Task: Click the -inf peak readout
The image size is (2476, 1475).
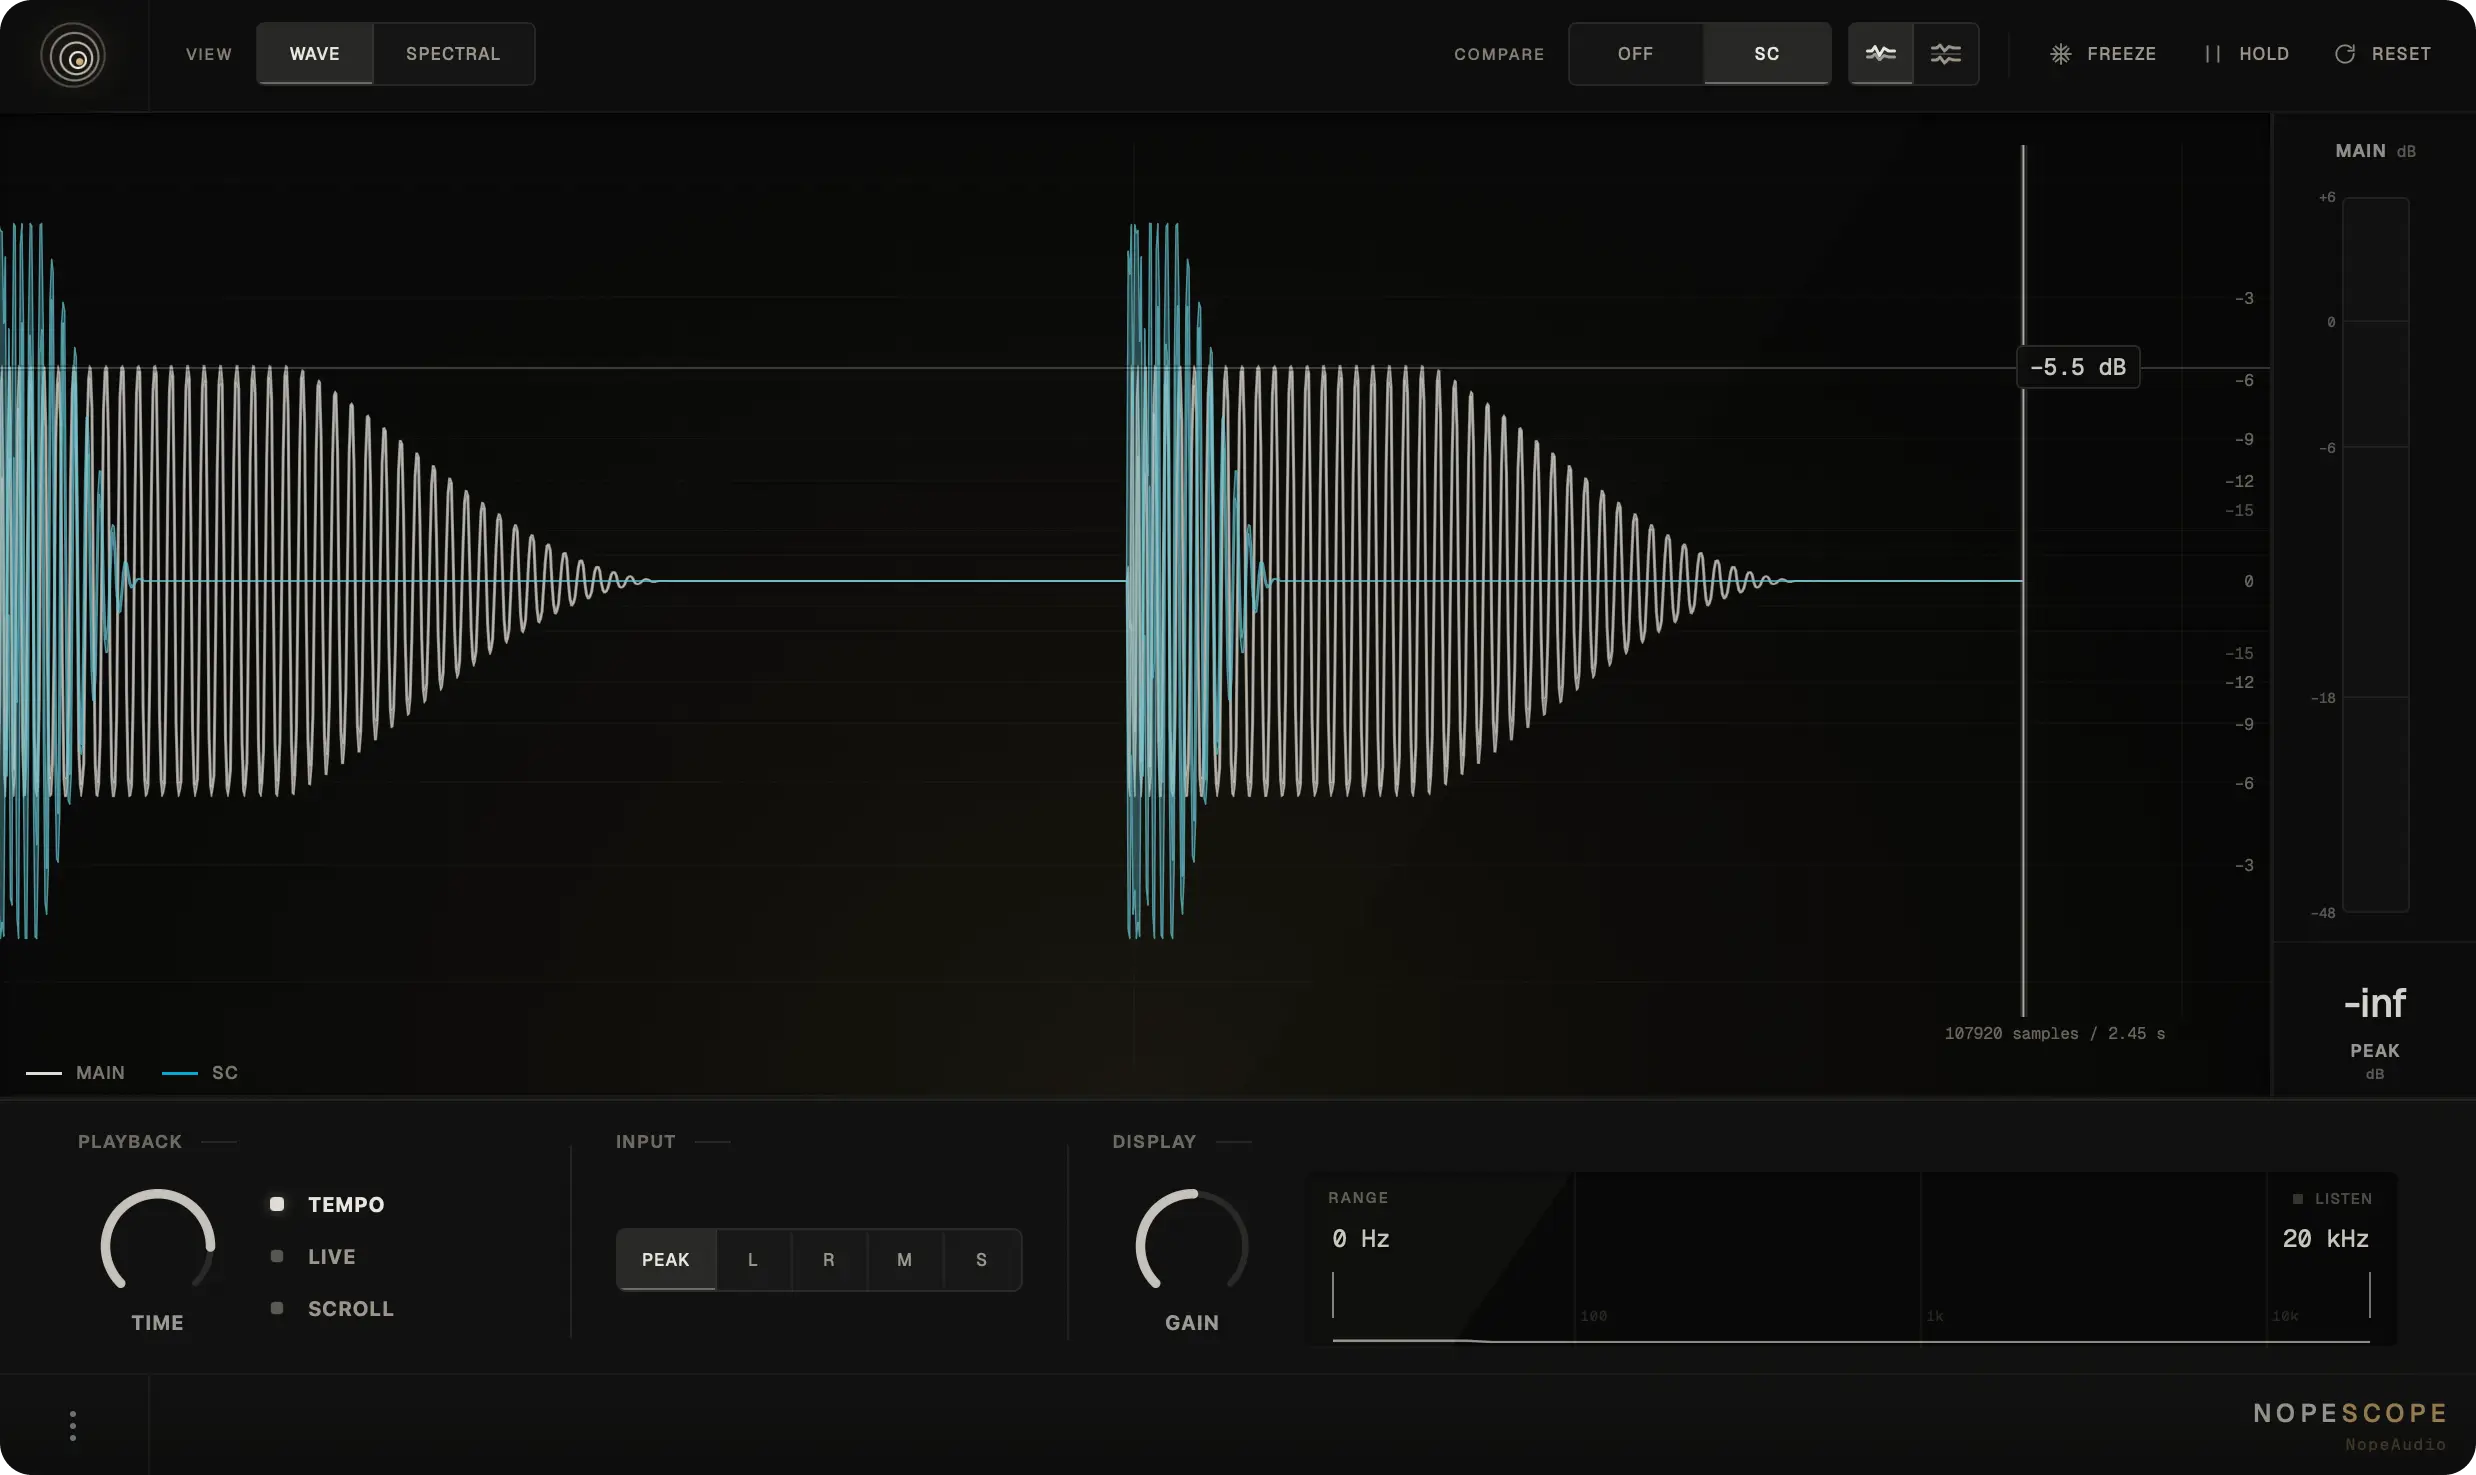Action: [x=2375, y=1003]
